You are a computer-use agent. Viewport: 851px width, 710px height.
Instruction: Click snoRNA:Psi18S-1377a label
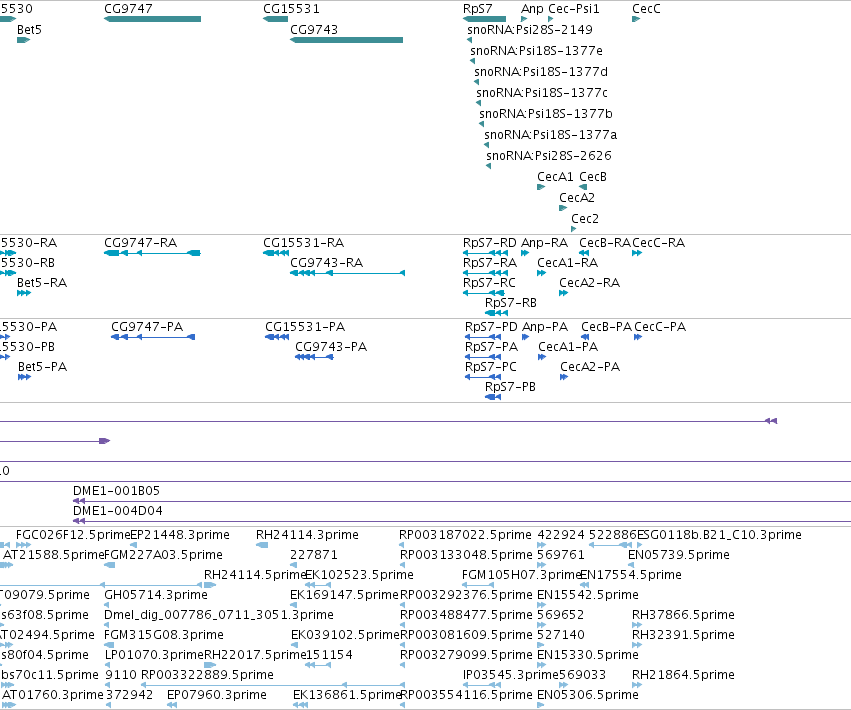click(x=551, y=135)
